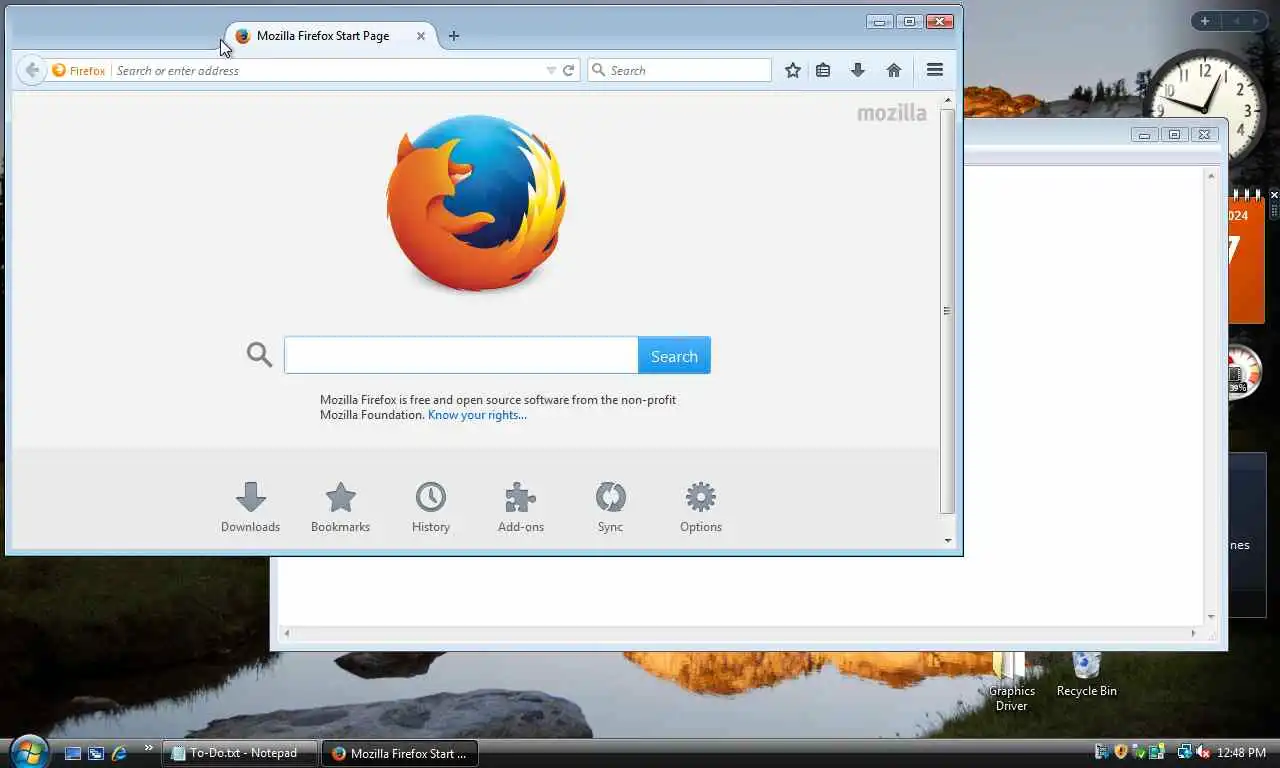Click the address bar to enter a URL

[x=328, y=71]
